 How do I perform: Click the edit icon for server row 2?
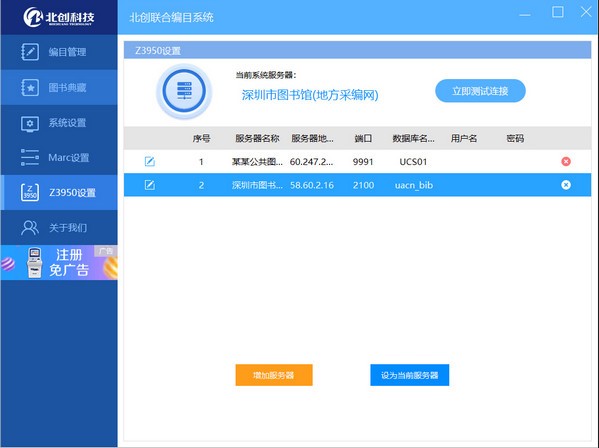[150, 185]
